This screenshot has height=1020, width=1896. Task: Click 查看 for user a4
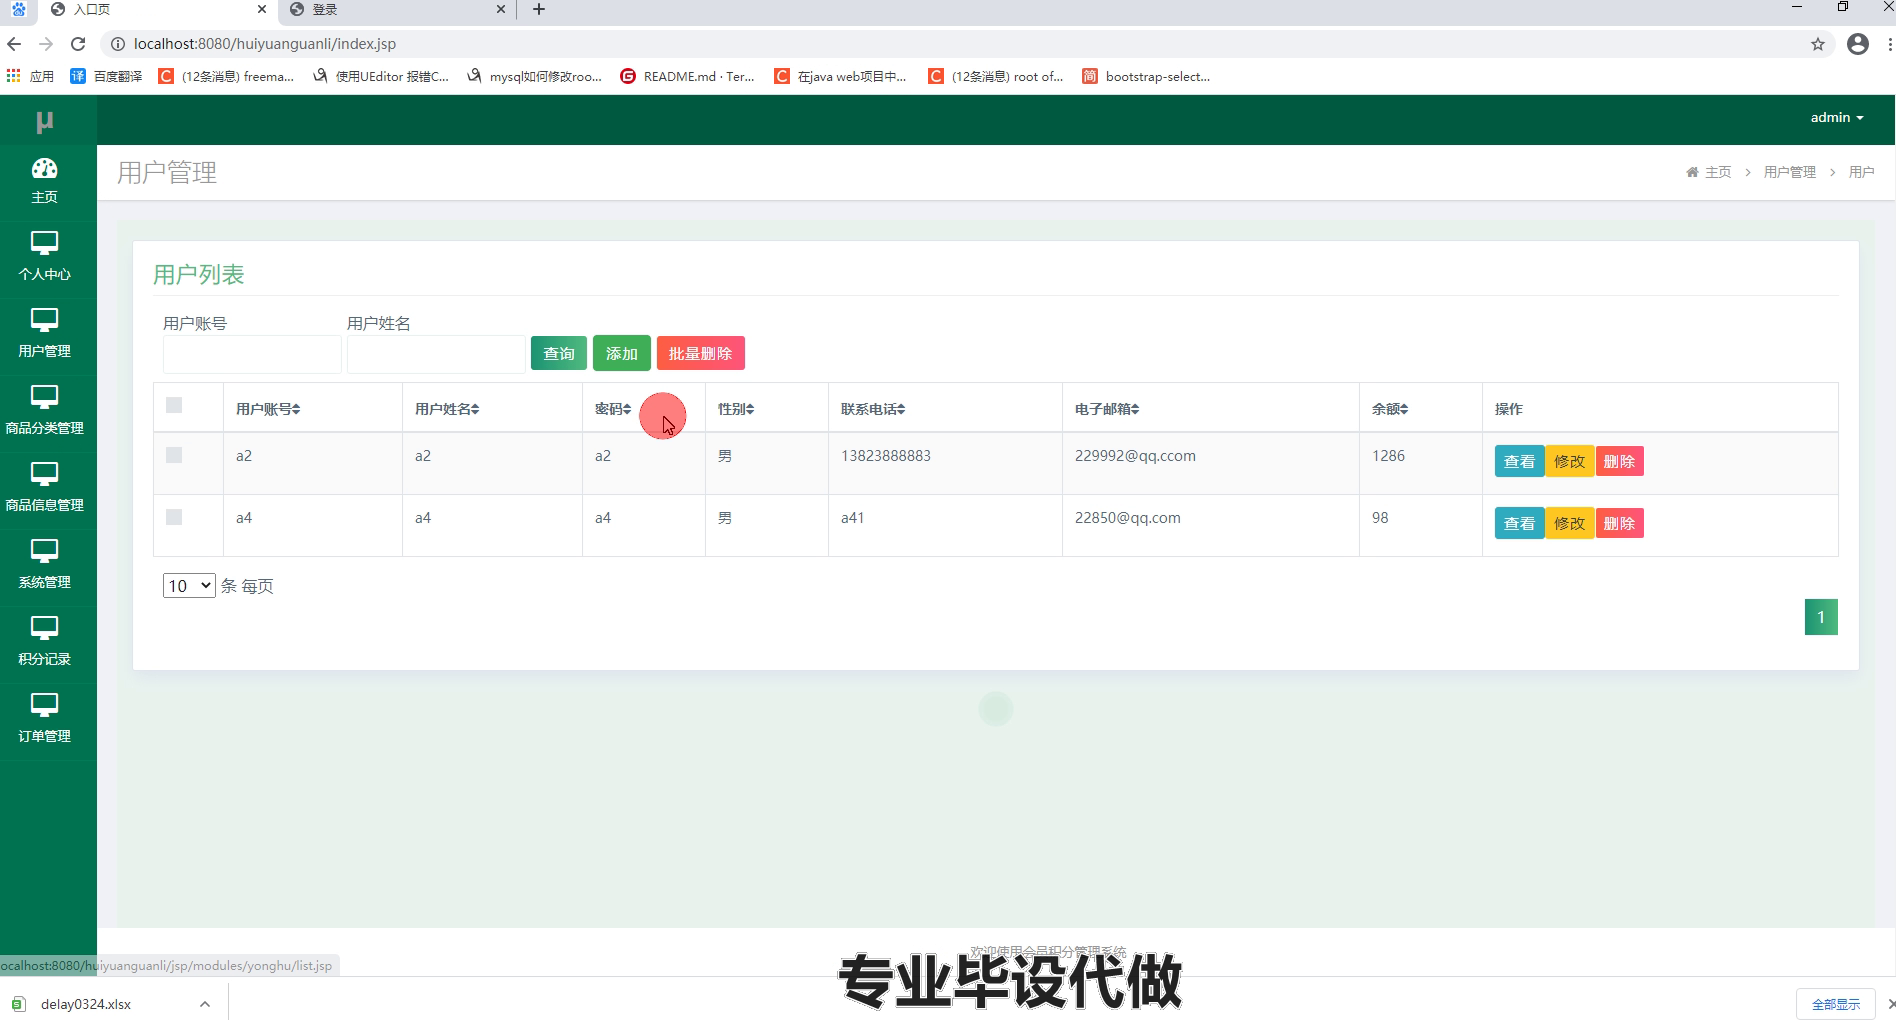(x=1519, y=523)
